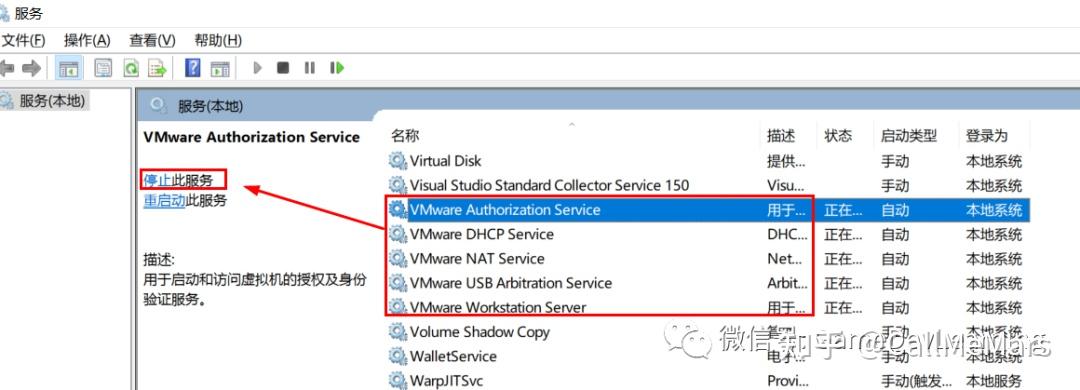Click the pause service icon
The image size is (1080, 390).
pyautogui.click(x=310, y=68)
